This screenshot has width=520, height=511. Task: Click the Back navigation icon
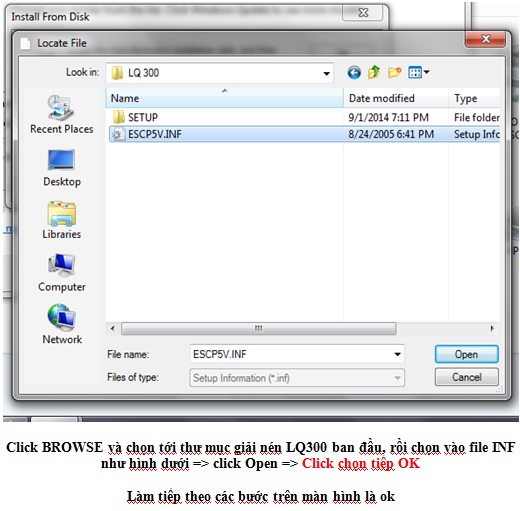[x=354, y=72]
